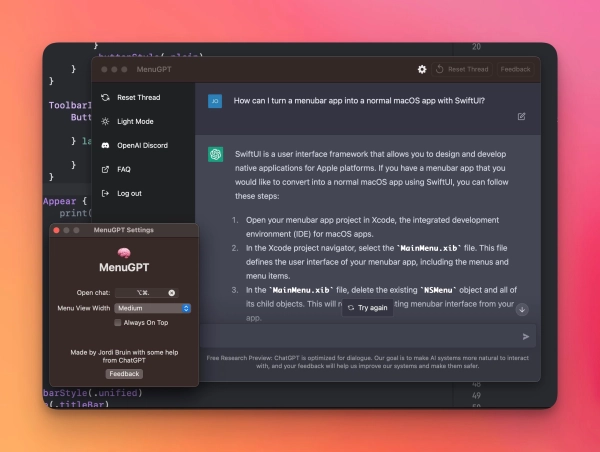Open settings via the gear icon
Screen dimensions: 600x452
pos(422,70)
